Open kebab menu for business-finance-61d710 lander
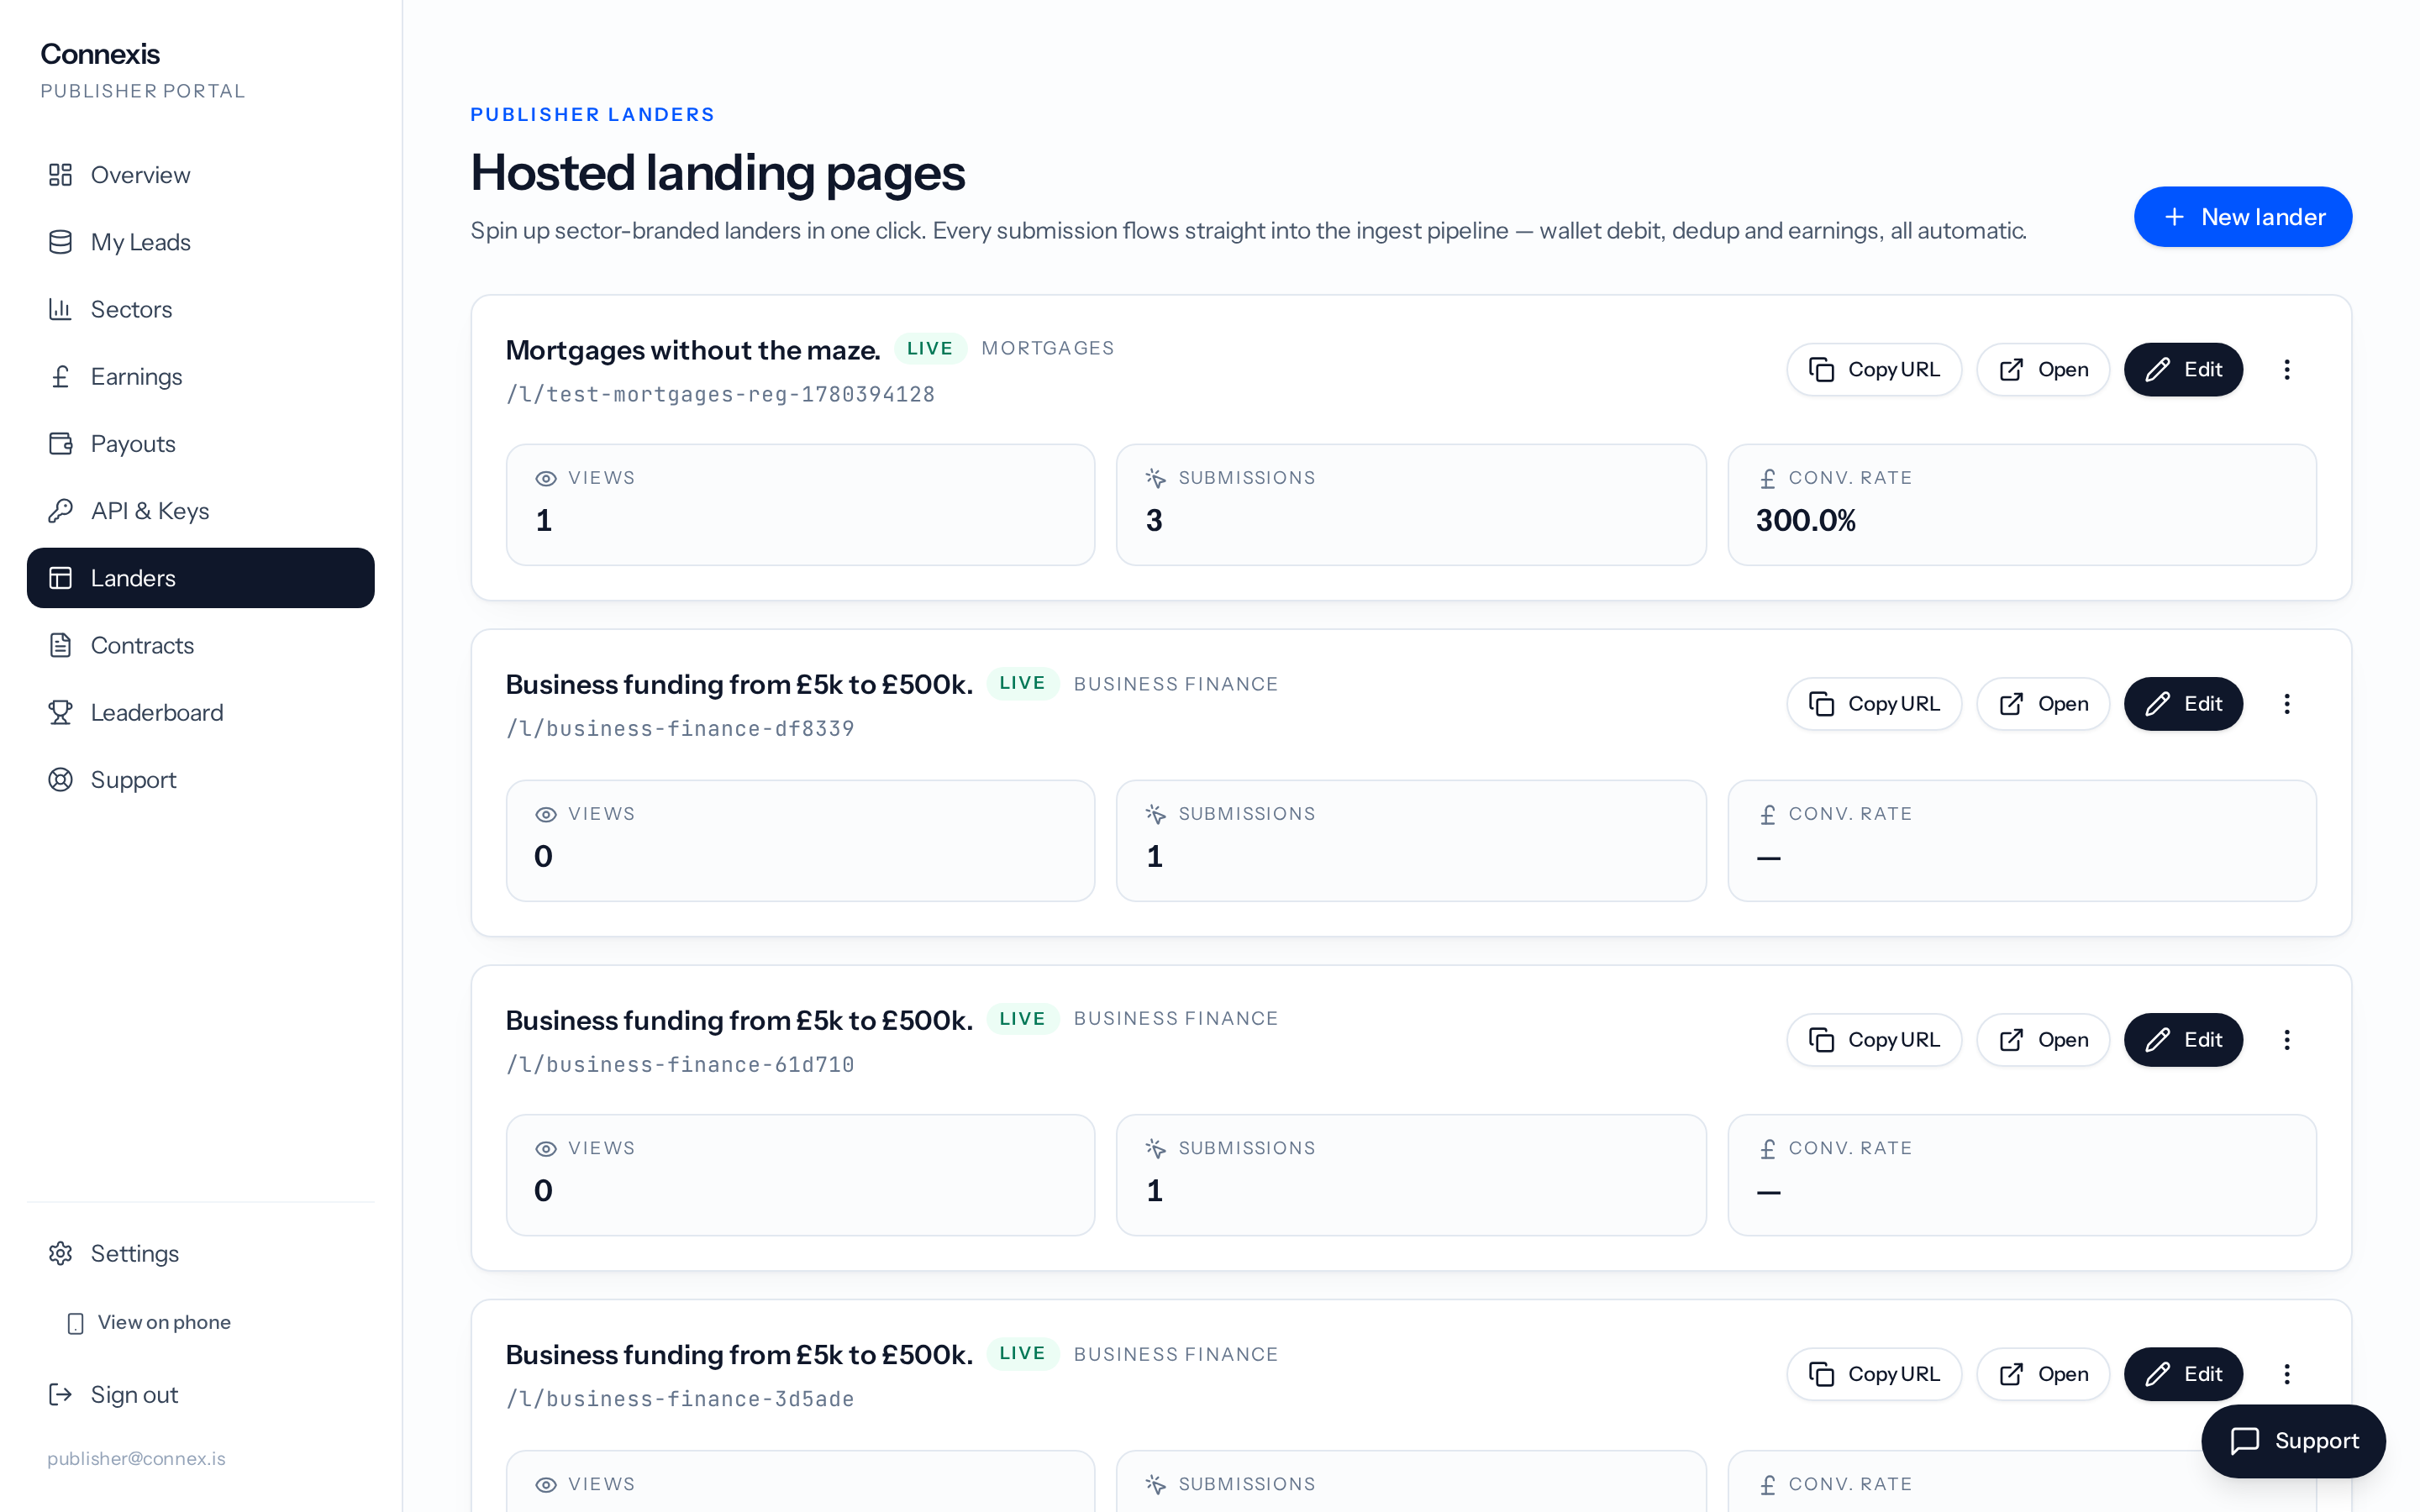Image resolution: width=2420 pixels, height=1512 pixels. pyautogui.click(x=2286, y=1040)
